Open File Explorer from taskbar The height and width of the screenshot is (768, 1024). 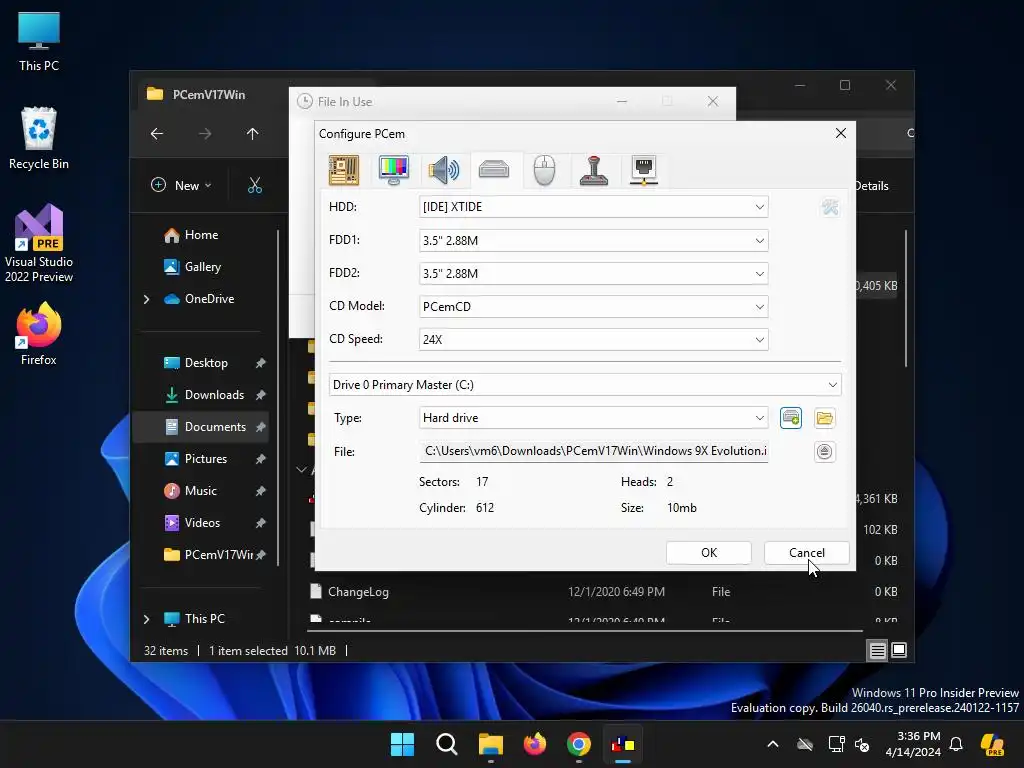pyautogui.click(x=490, y=744)
